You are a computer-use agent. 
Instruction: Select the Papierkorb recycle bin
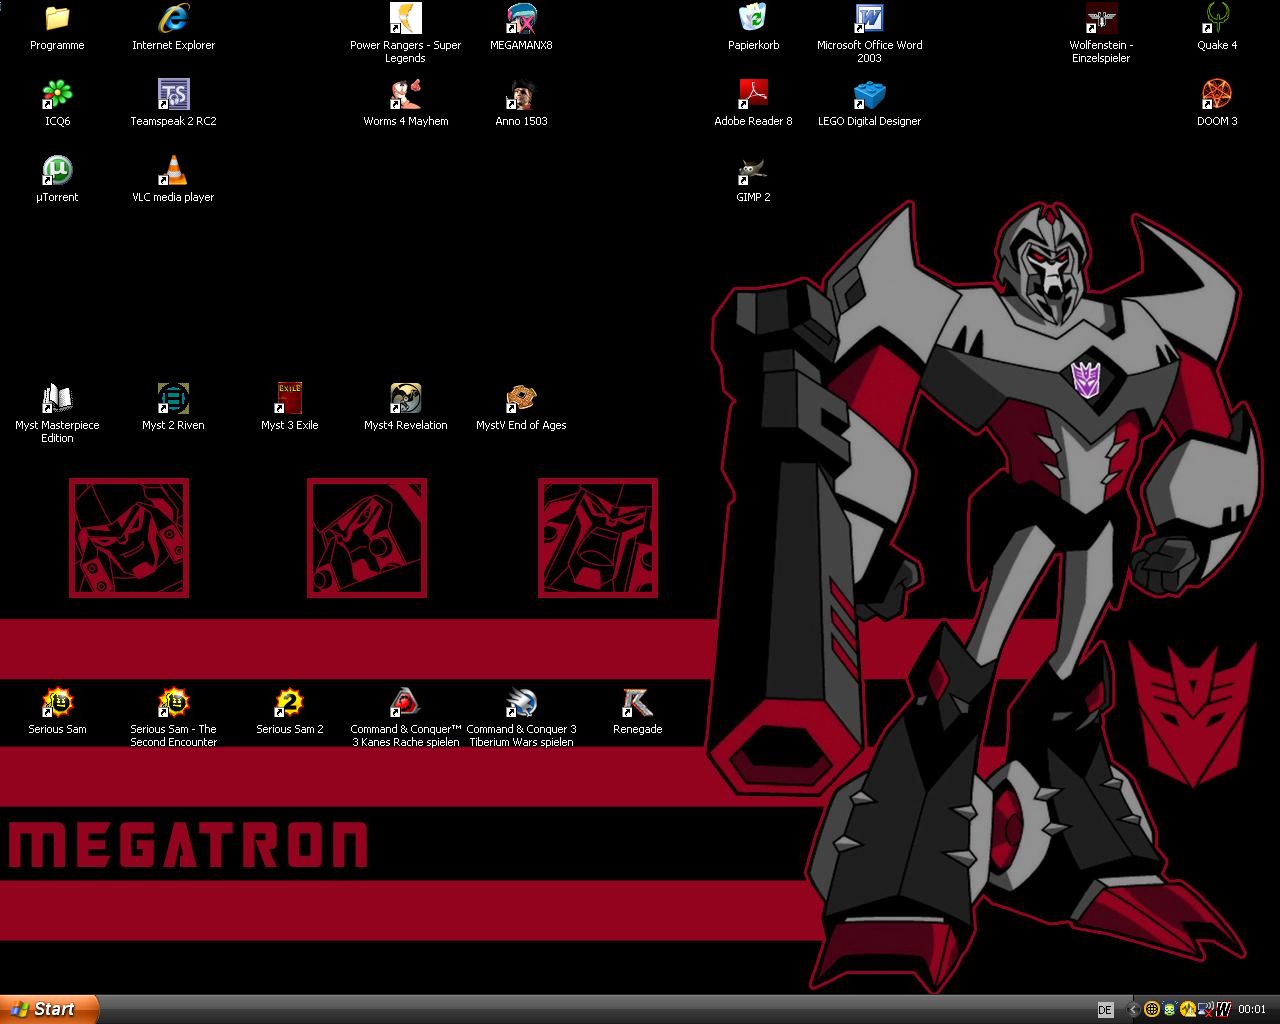pos(753,28)
